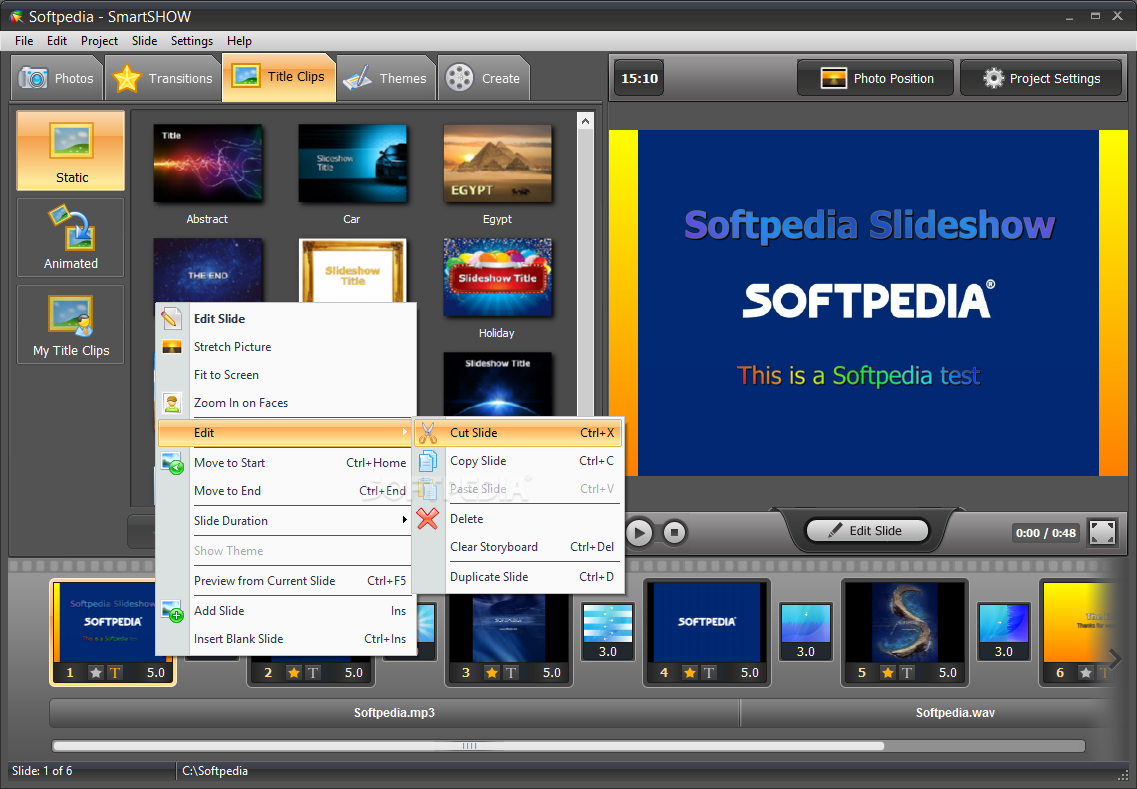Open the Themes tab

(x=386, y=78)
